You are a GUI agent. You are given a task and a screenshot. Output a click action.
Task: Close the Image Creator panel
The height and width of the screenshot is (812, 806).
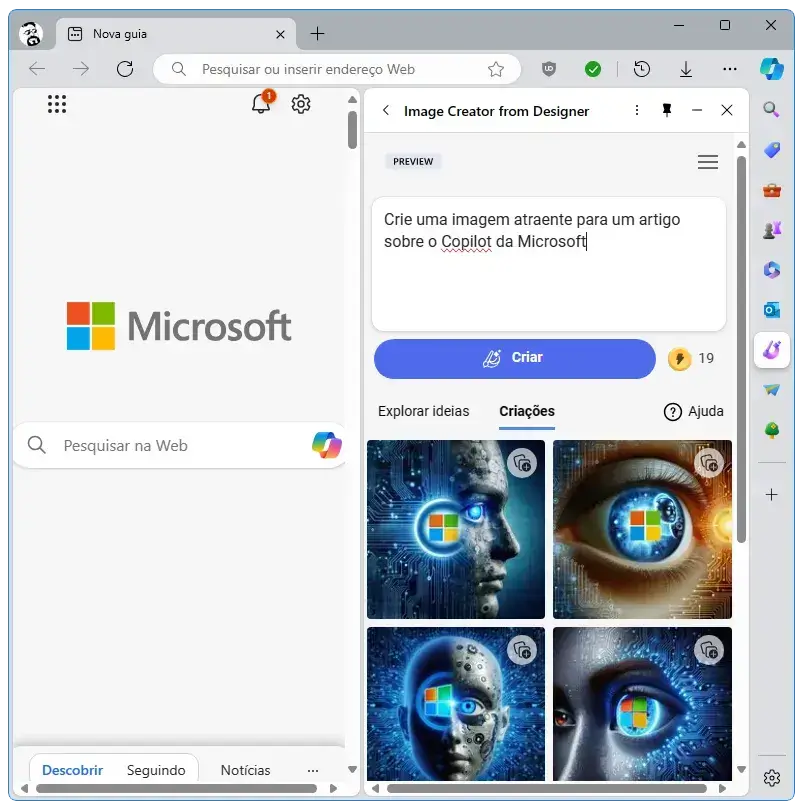coord(727,110)
